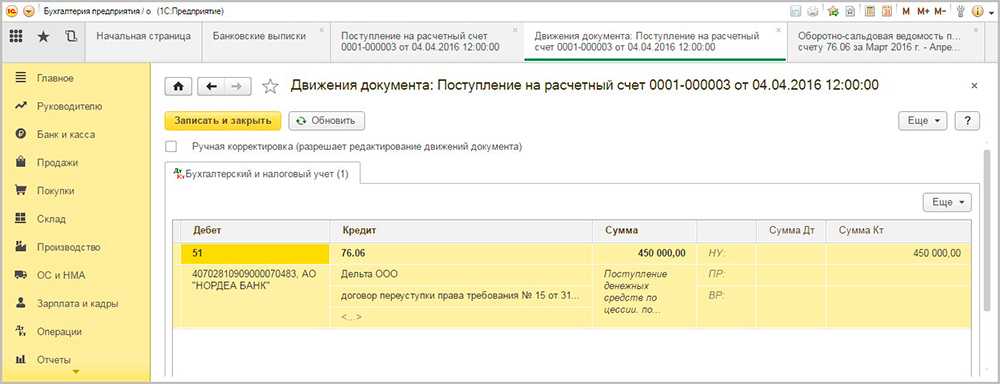Image resolution: width=1000 pixels, height=384 pixels.
Task: Go back with the left arrow button
Action: click(211, 87)
